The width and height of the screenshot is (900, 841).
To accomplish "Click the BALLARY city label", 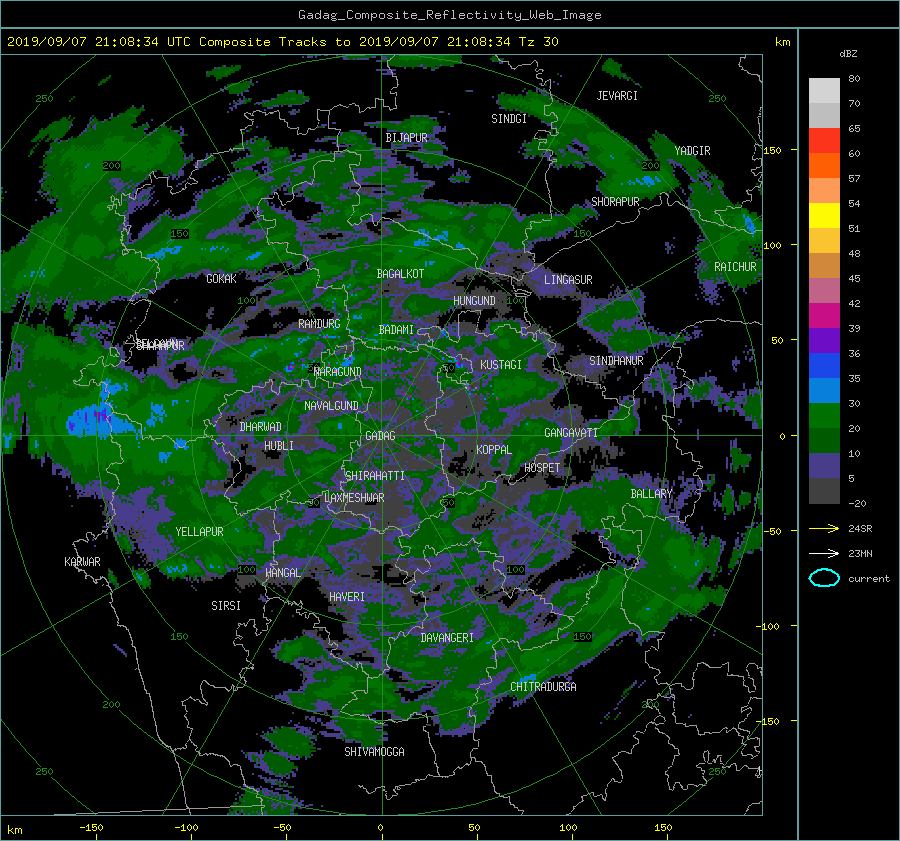I will tap(651, 494).
